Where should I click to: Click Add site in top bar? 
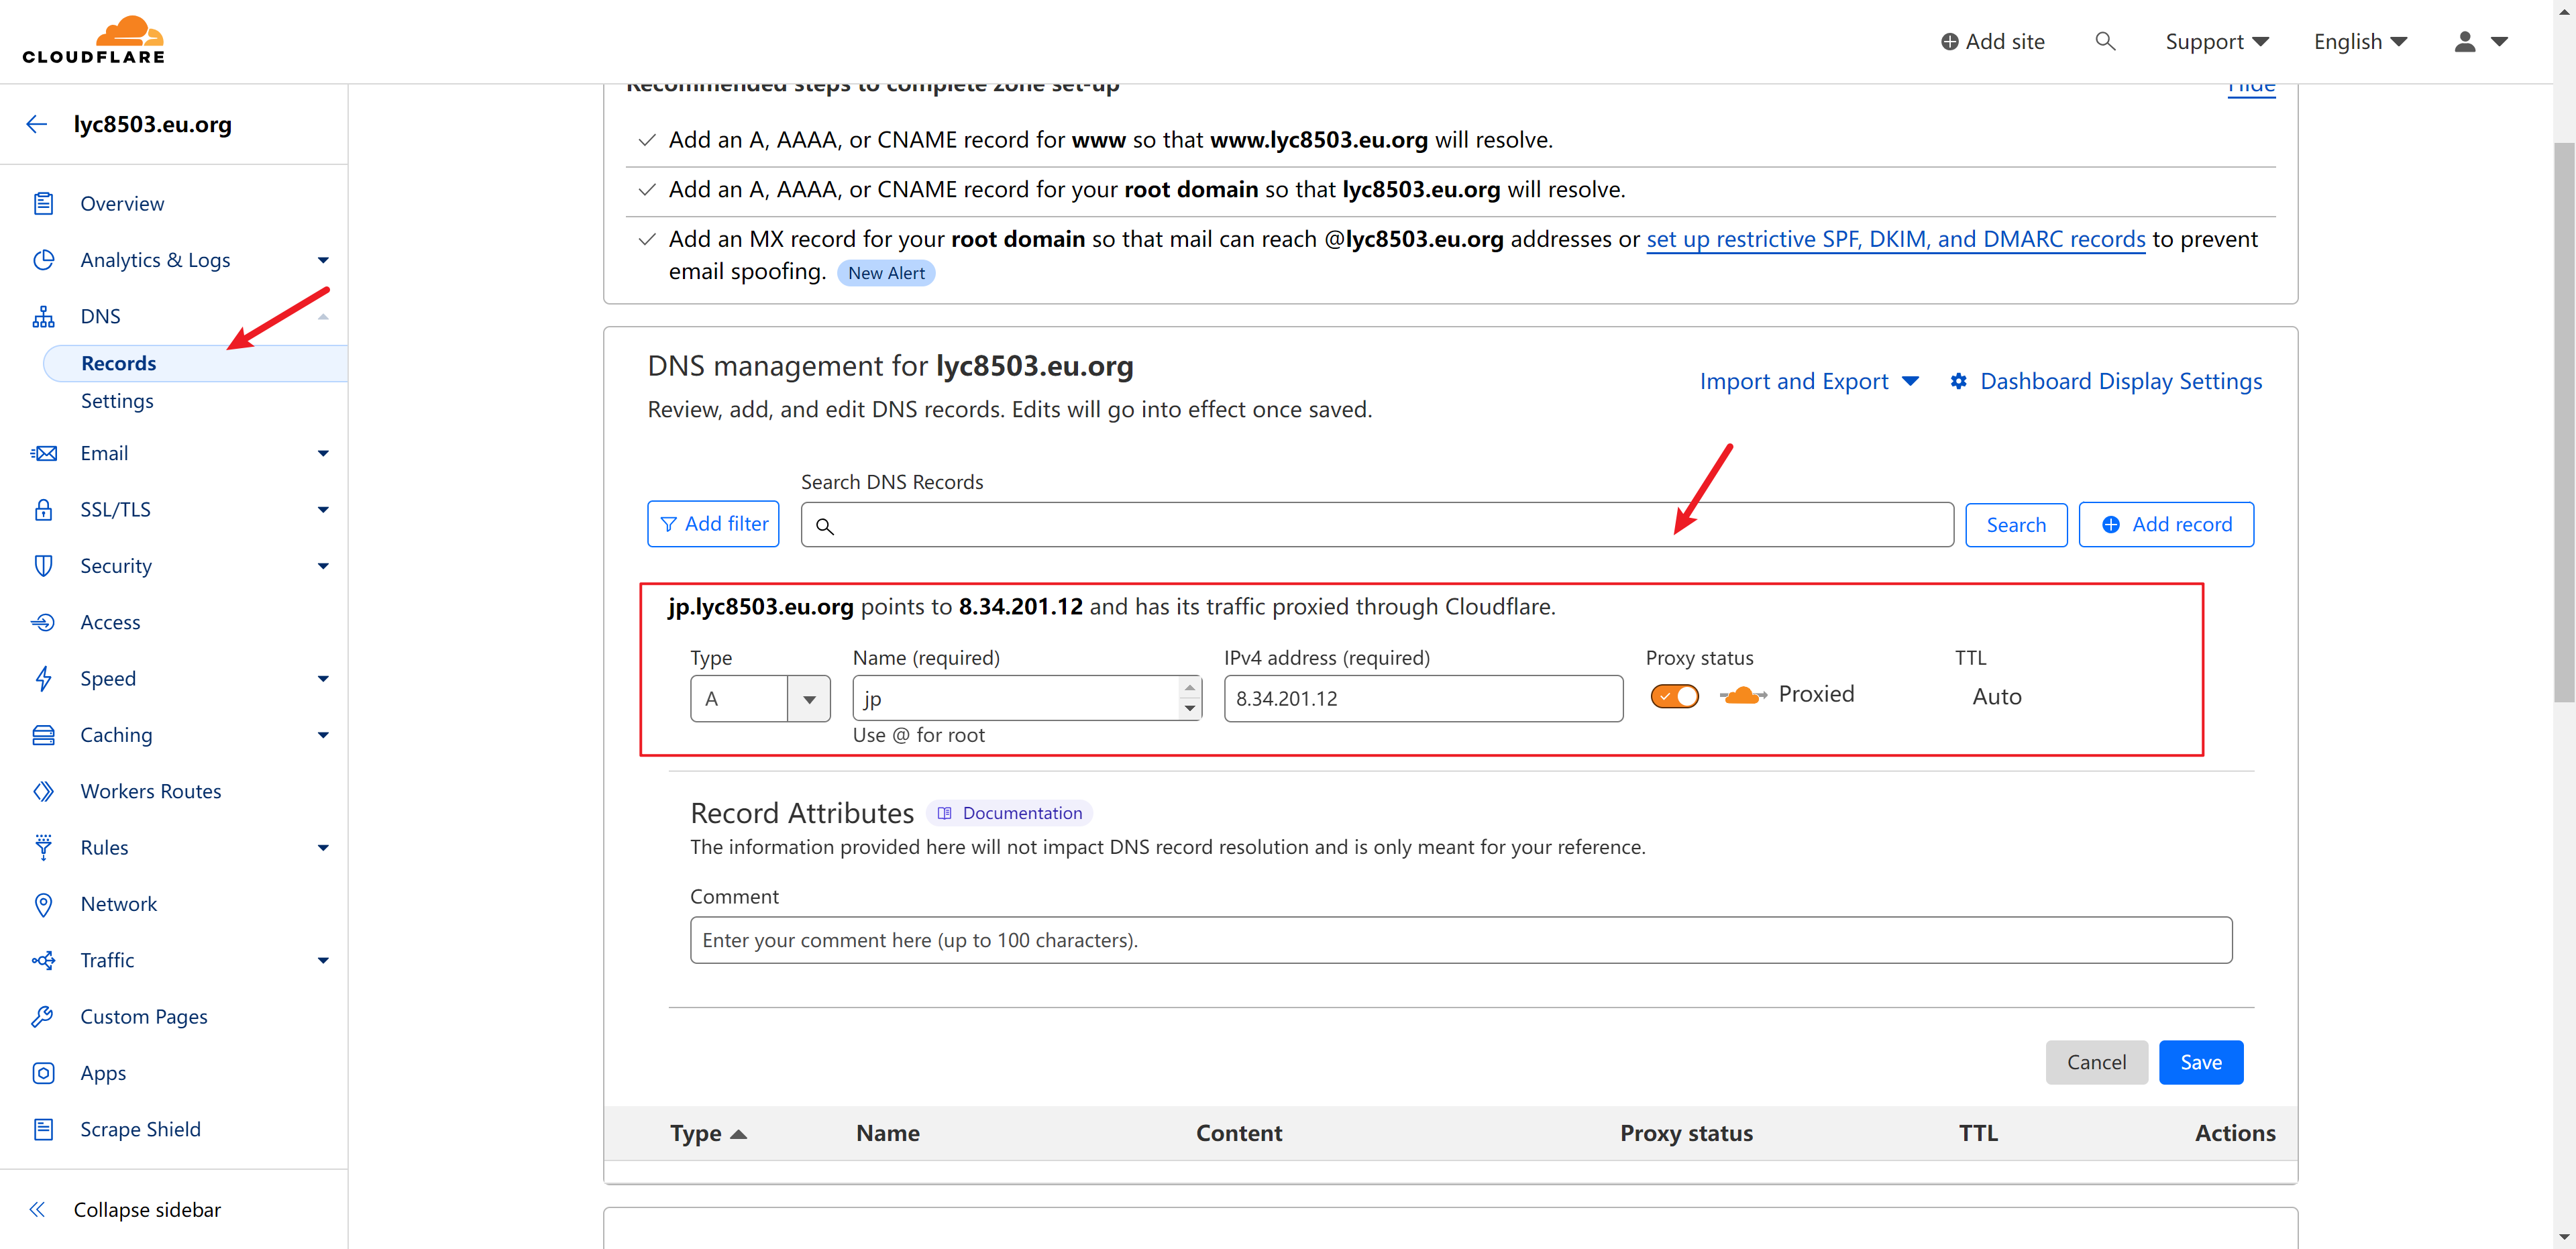click(x=1993, y=41)
